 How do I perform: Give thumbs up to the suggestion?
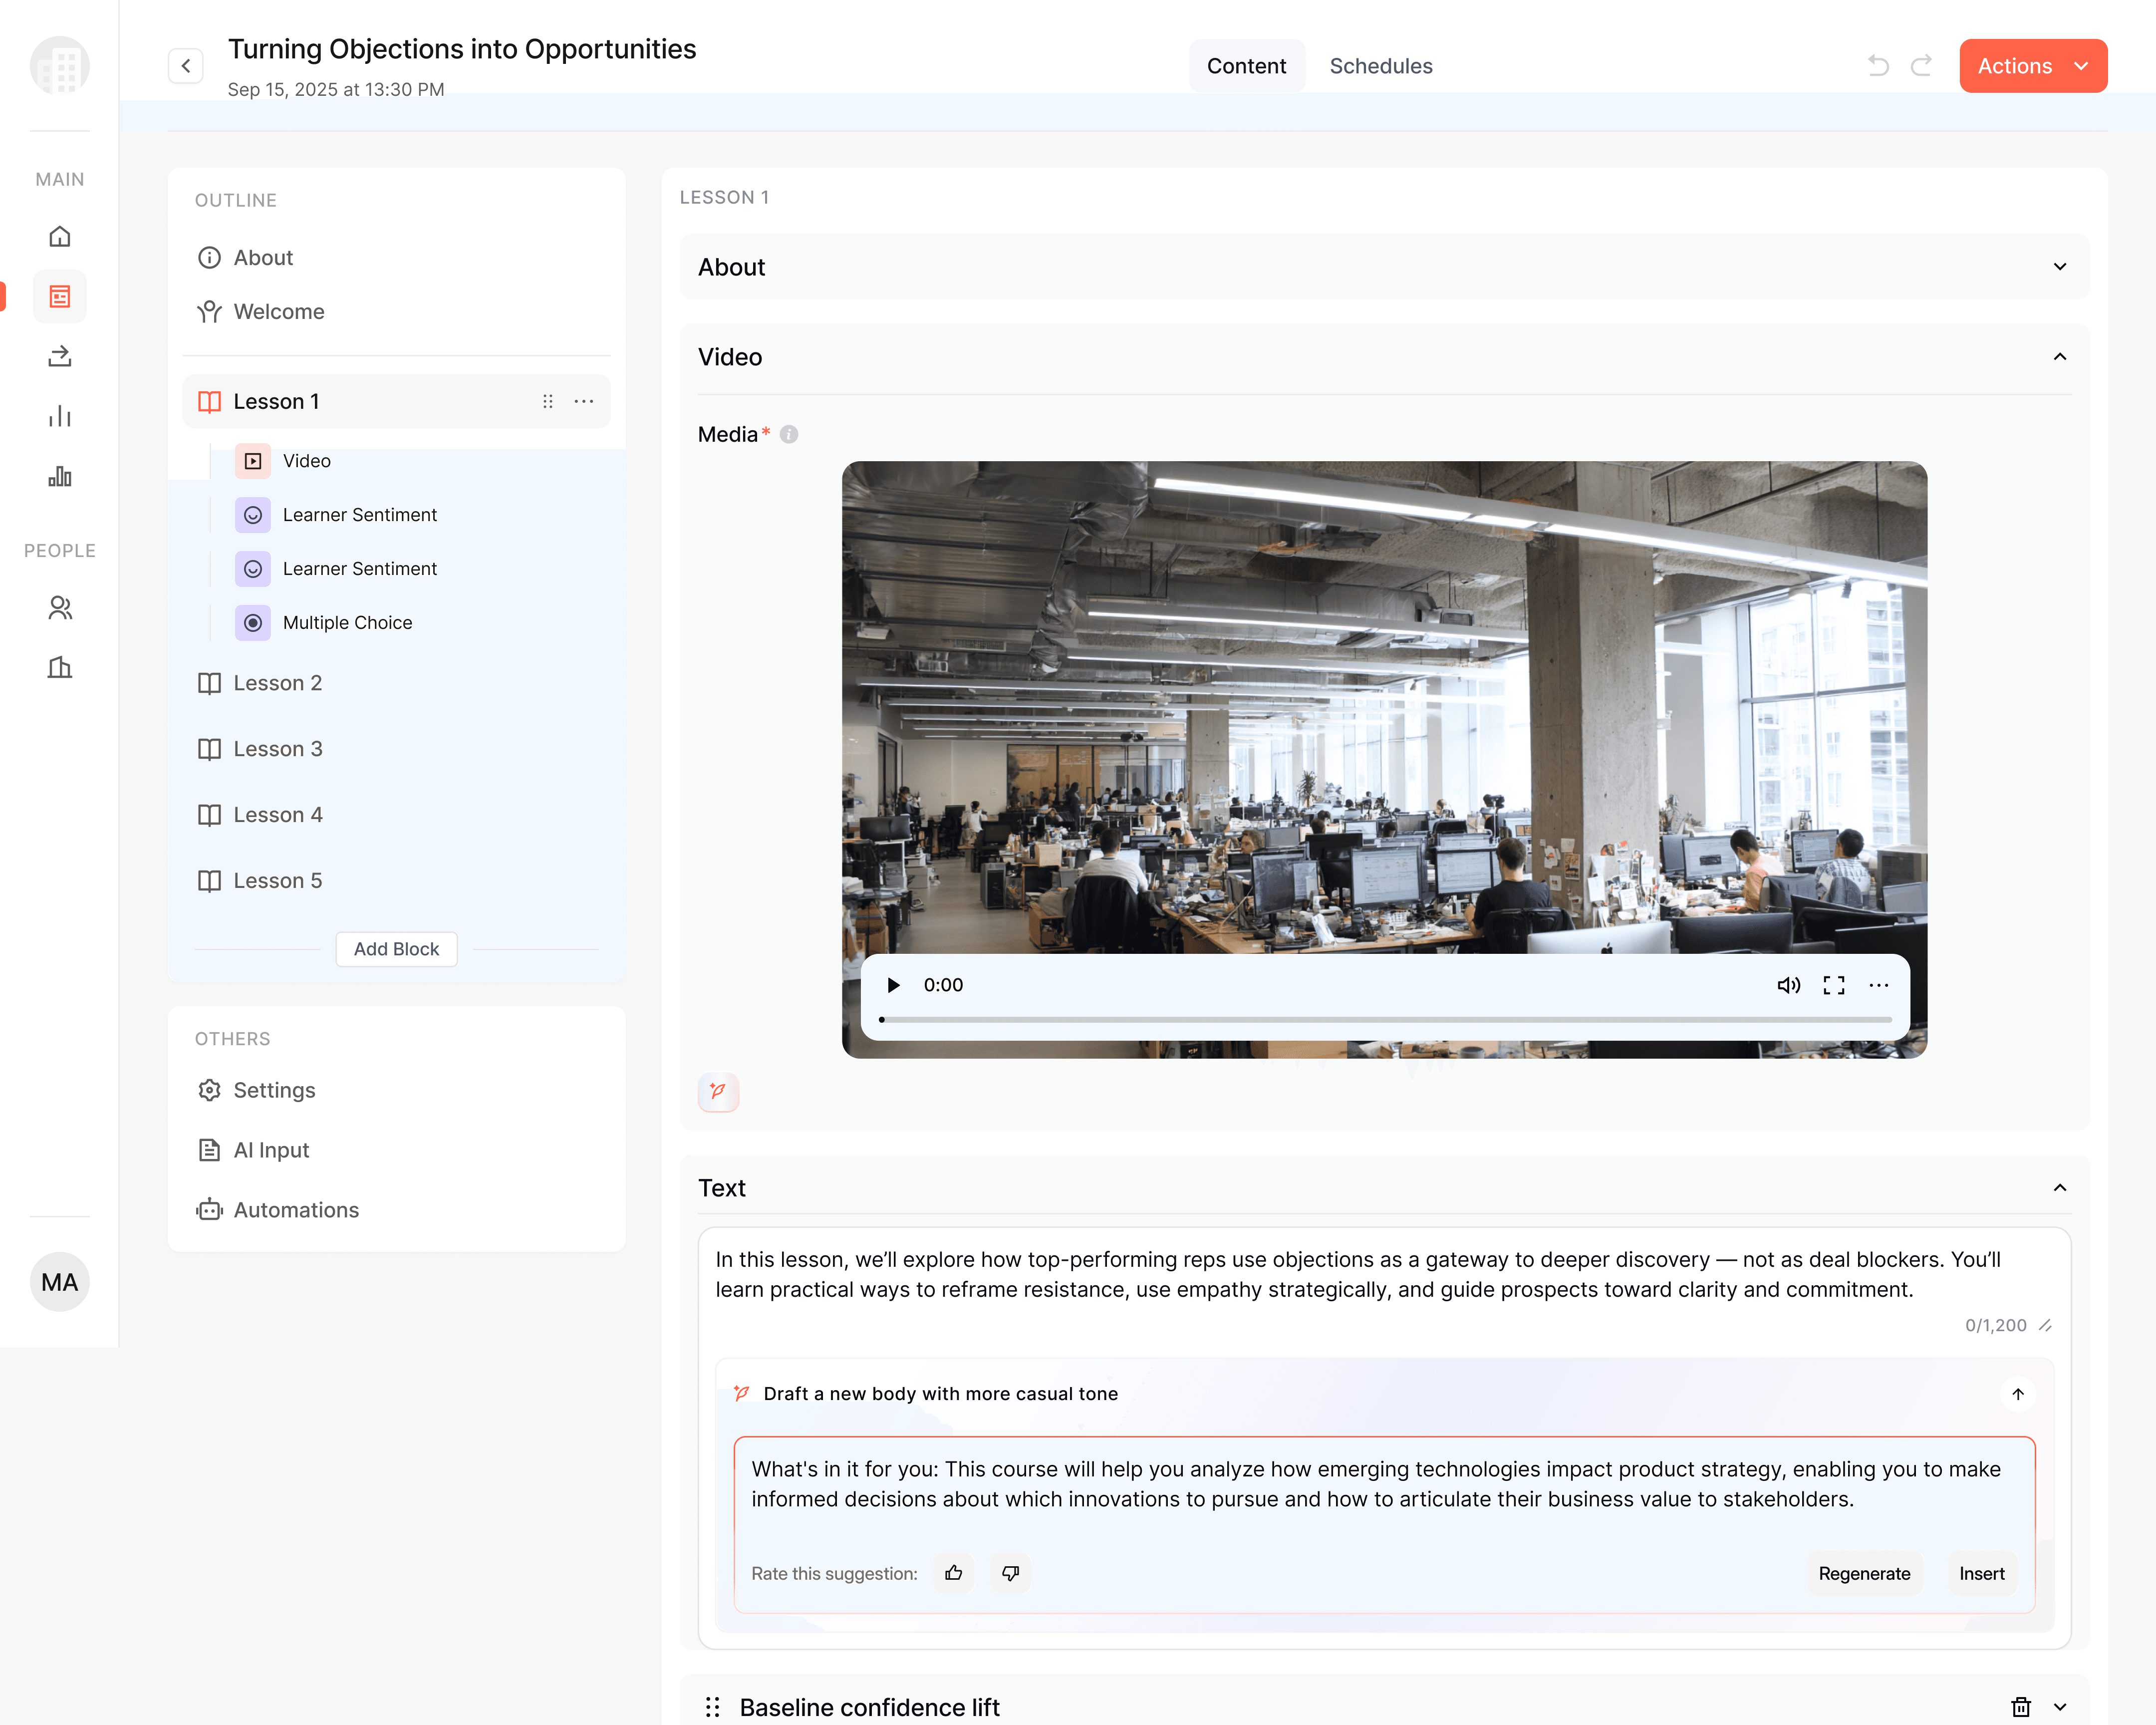tap(954, 1573)
